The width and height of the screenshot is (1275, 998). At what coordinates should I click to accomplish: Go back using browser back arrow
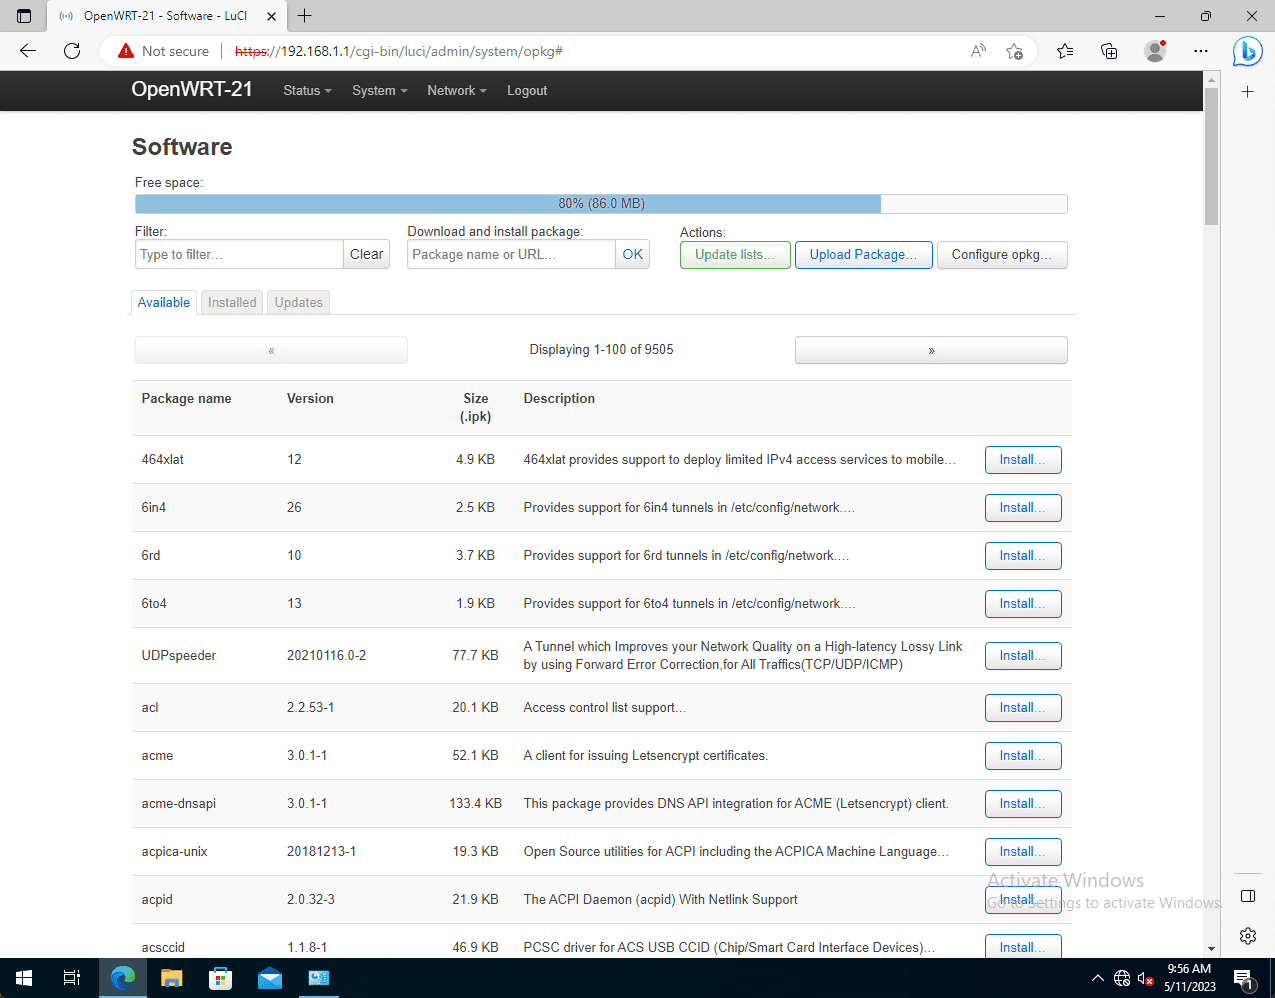[28, 51]
